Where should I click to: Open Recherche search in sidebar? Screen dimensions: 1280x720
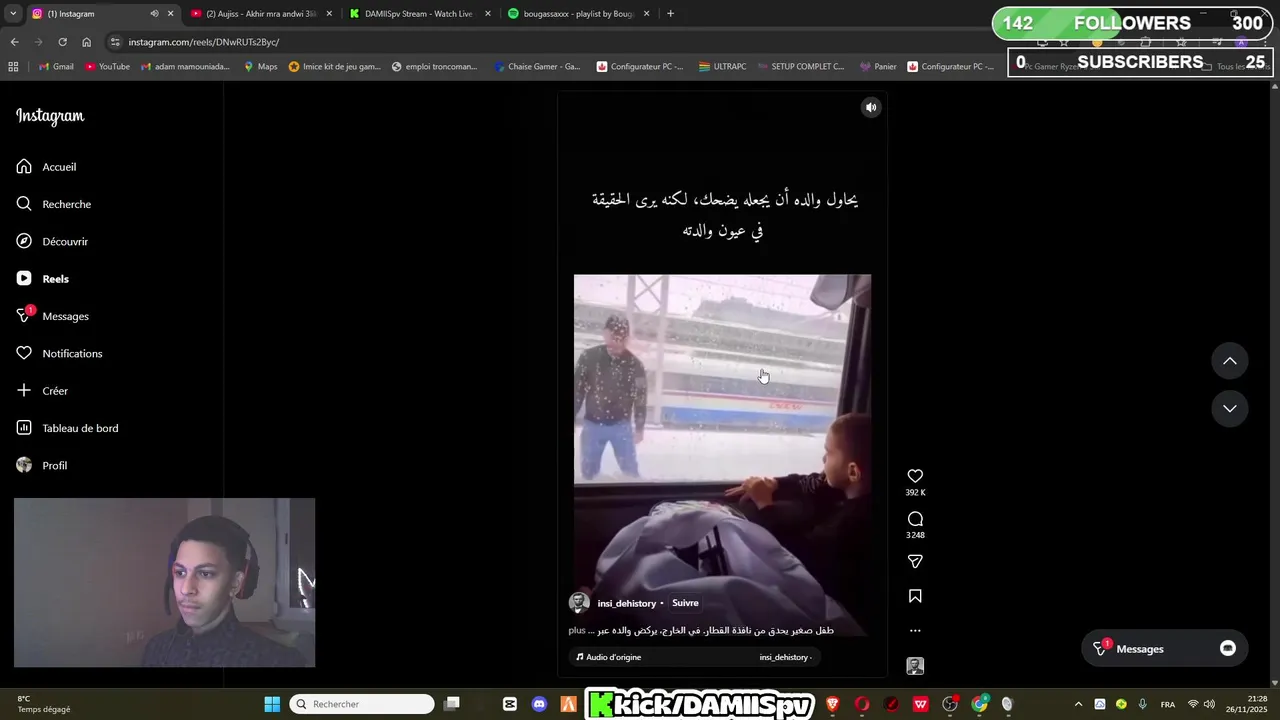tap(53, 204)
